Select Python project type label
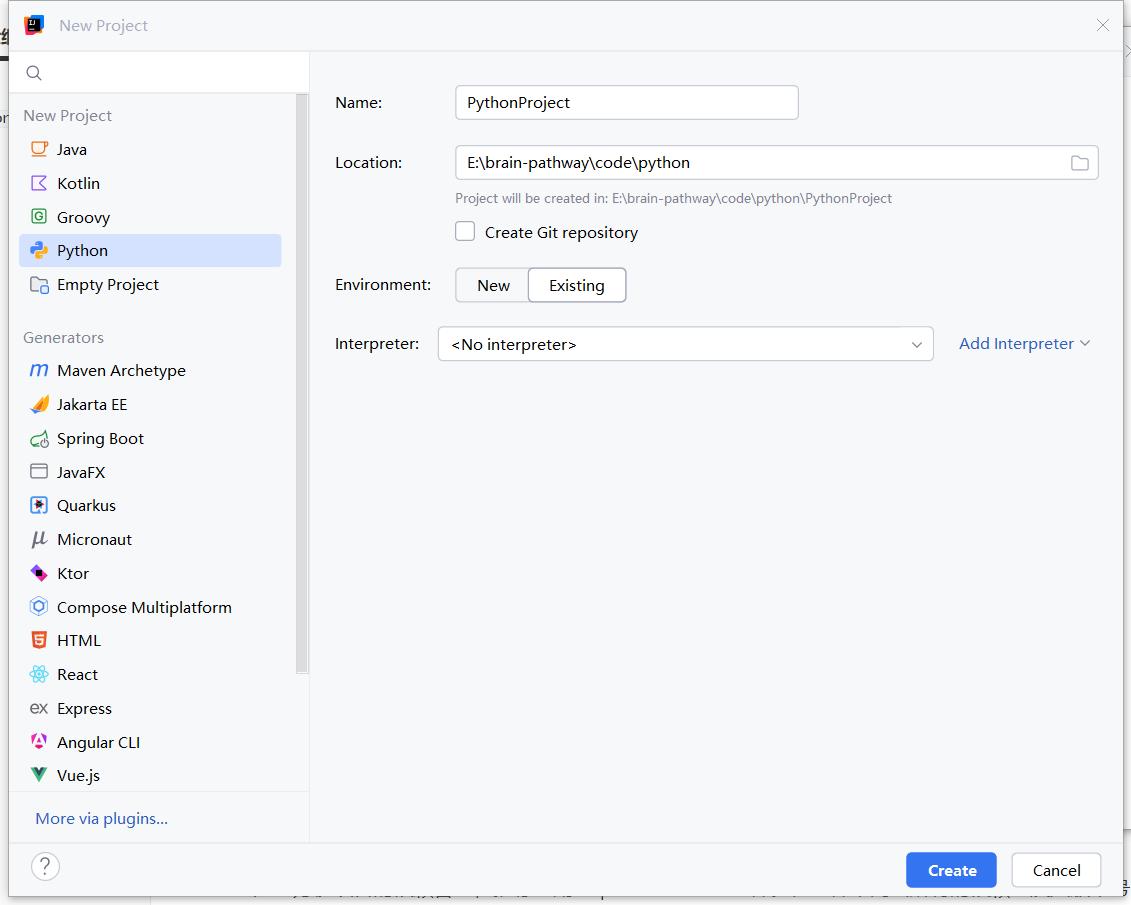Viewport: 1131px width, 905px height. [82, 250]
